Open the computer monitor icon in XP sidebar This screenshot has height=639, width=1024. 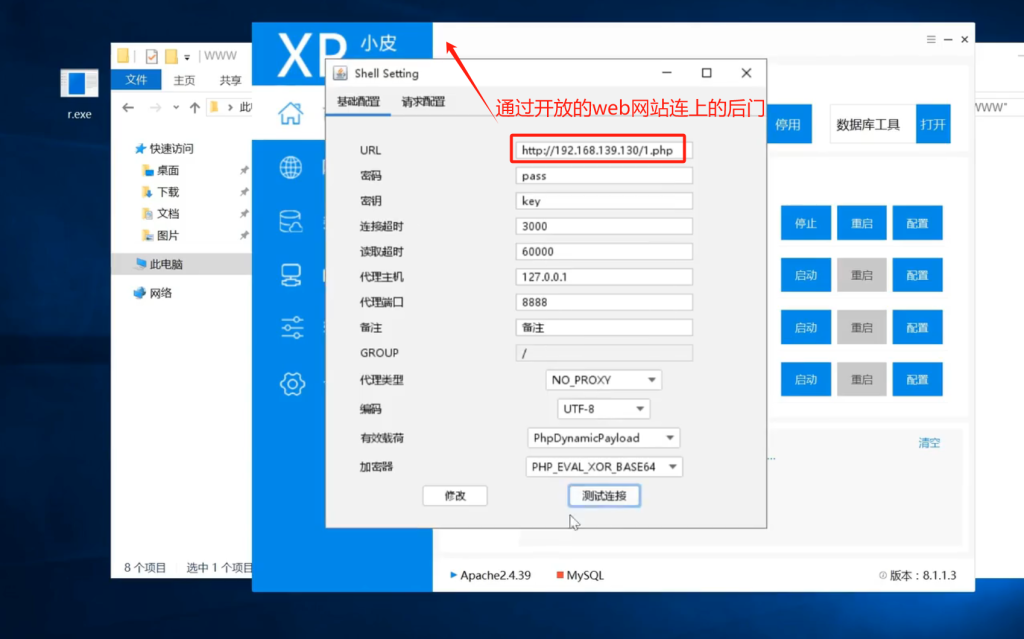(x=291, y=274)
